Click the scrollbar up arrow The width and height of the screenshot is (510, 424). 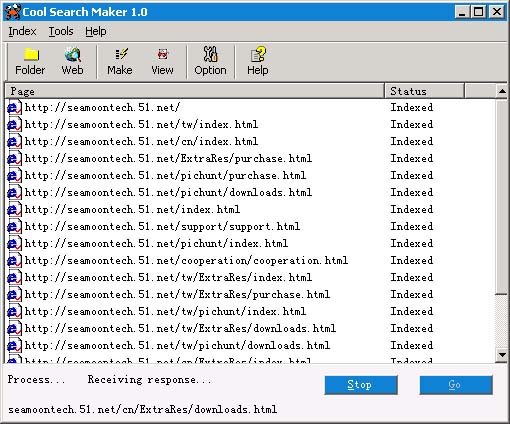pyautogui.click(x=502, y=91)
